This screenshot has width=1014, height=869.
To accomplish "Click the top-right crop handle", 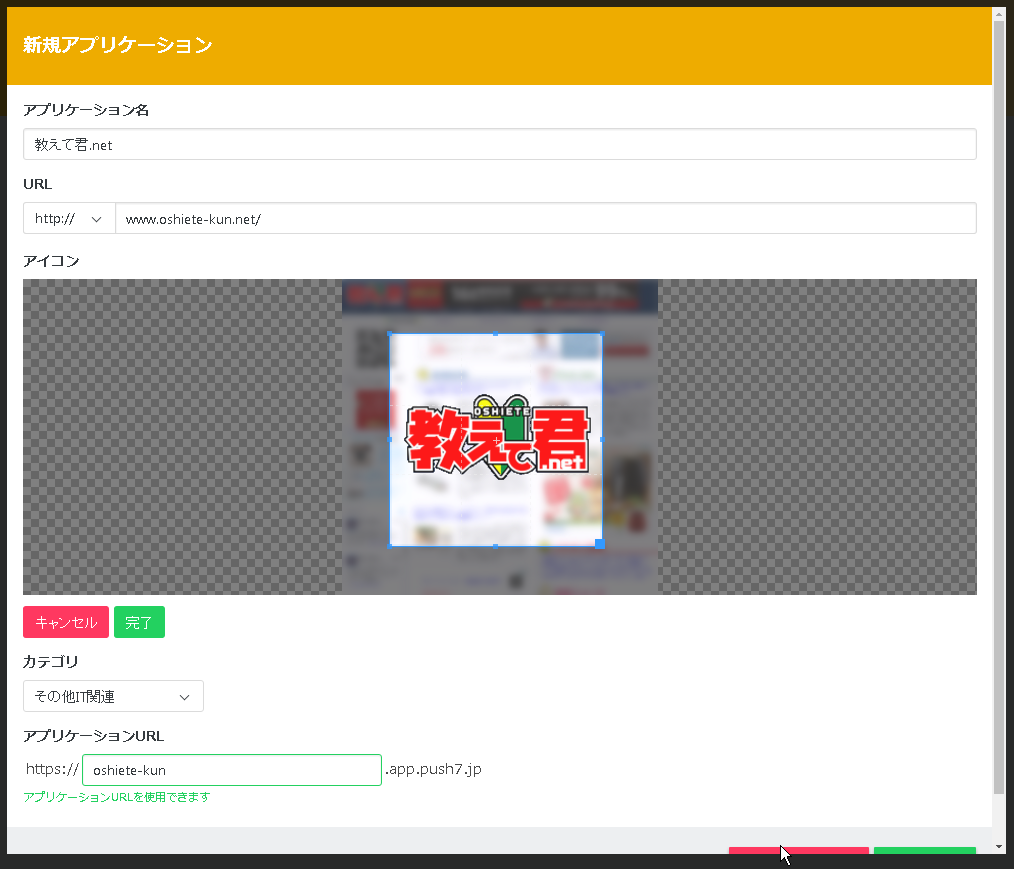I will [x=602, y=334].
